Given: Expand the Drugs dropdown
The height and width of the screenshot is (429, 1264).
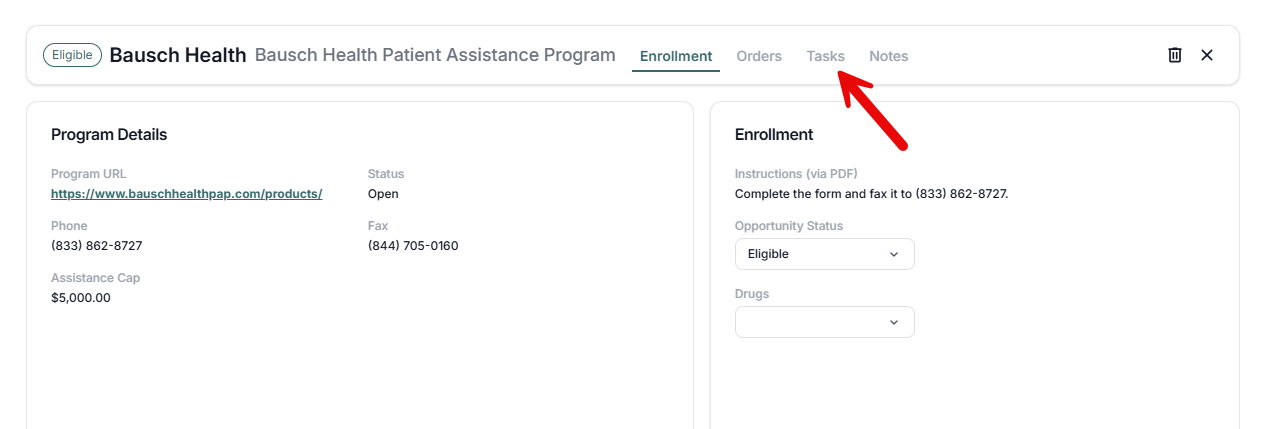Looking at the screenshot, I should (x=824, y=322).
